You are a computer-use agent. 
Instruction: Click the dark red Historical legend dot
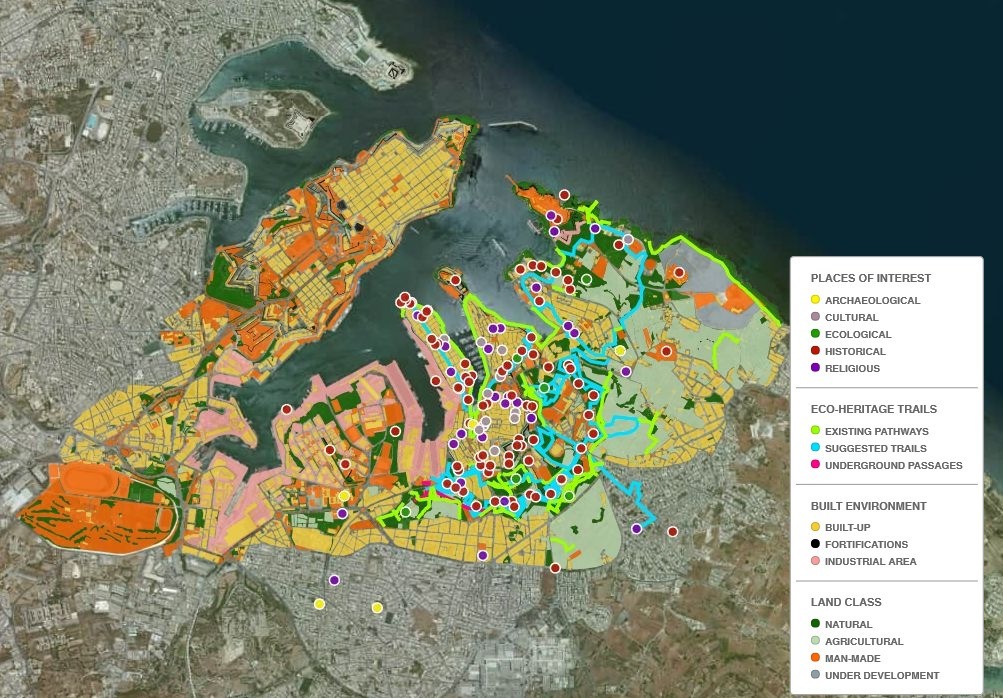pyautogui.click(x=815, y=351)
